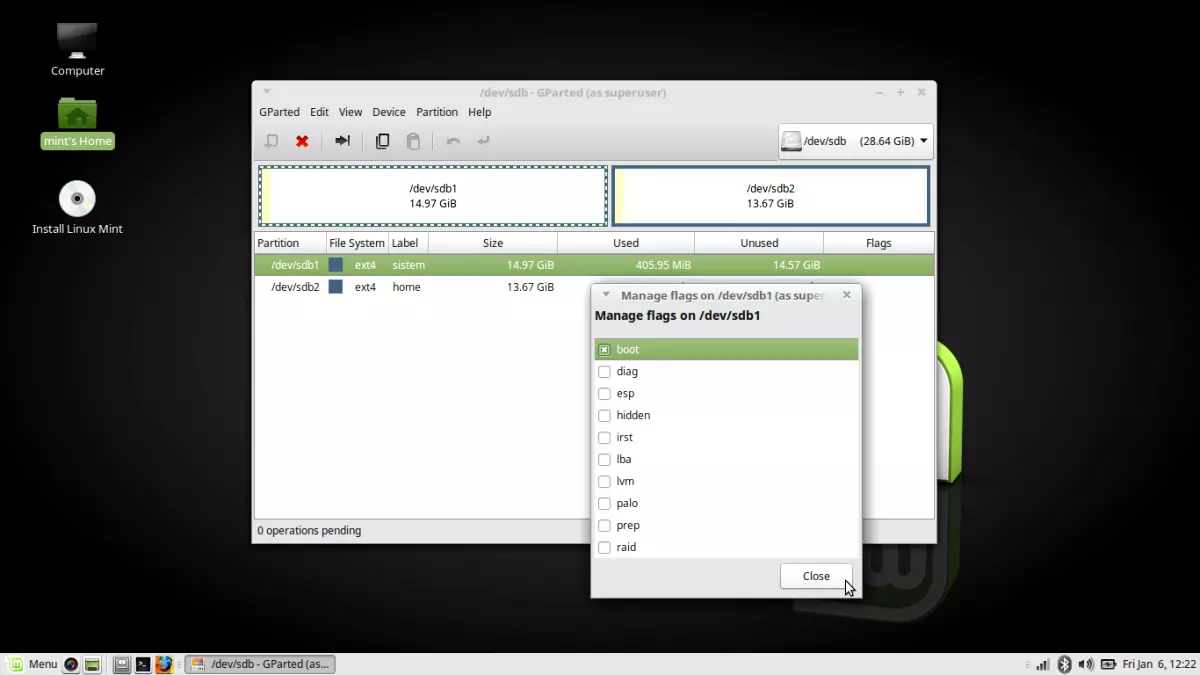Viewport: 1200px width, 675px height.
Task: Close the manage flags dialog
Action: pyautogui.click(x=816, y=576)
